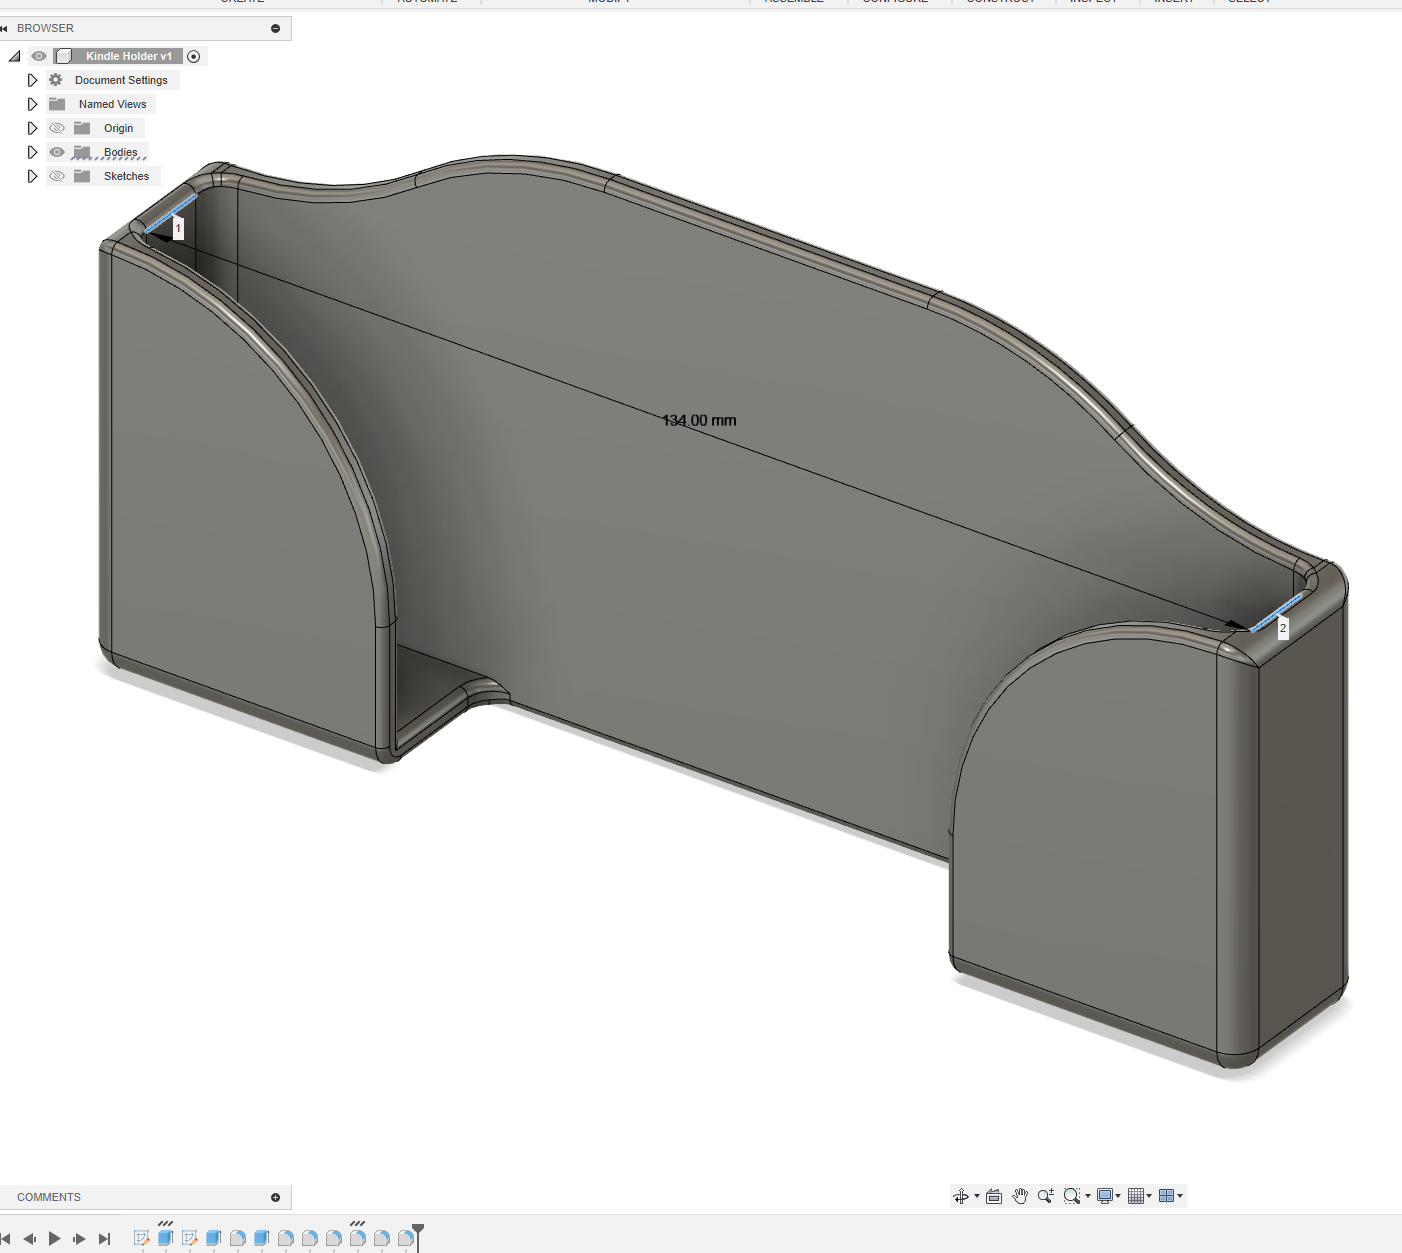The width and height of the screenshot is (1402, 1253).
Task: Open the MODIFY menu
Action: pos(608,2)
